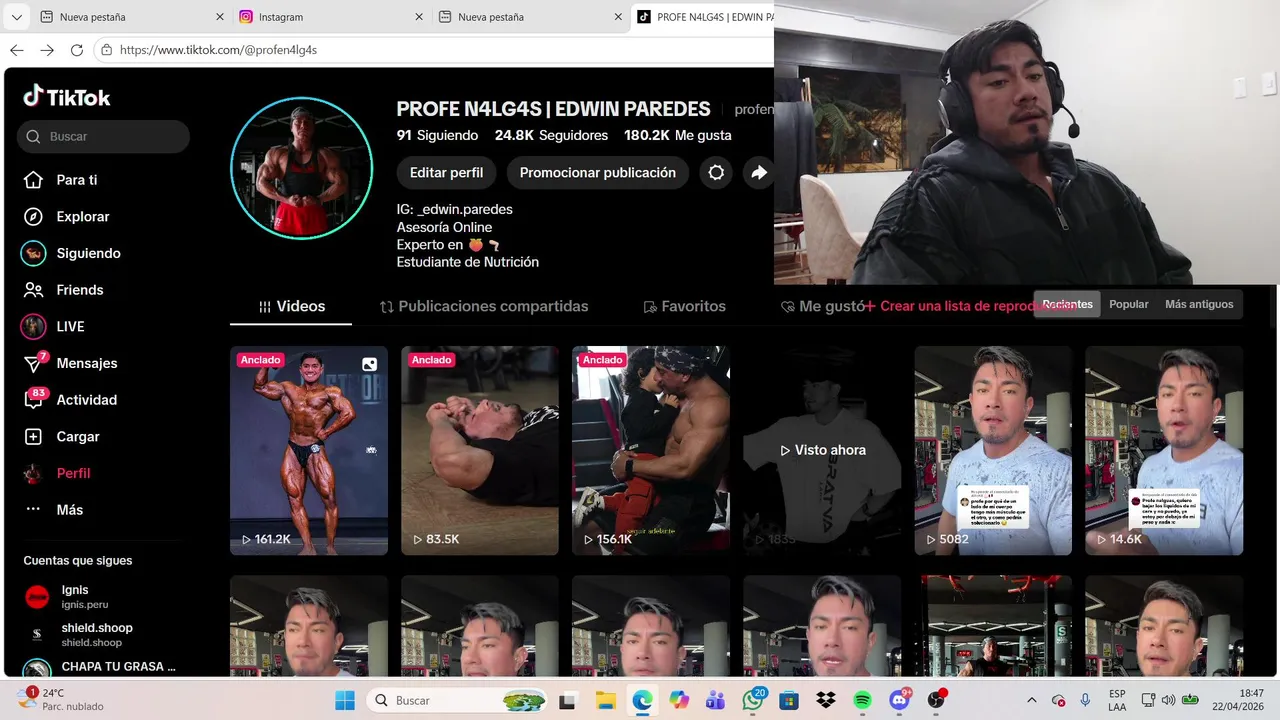Open the pinned video with 161.2K views
1280x720 pixels.
click(x=309, y=450)
